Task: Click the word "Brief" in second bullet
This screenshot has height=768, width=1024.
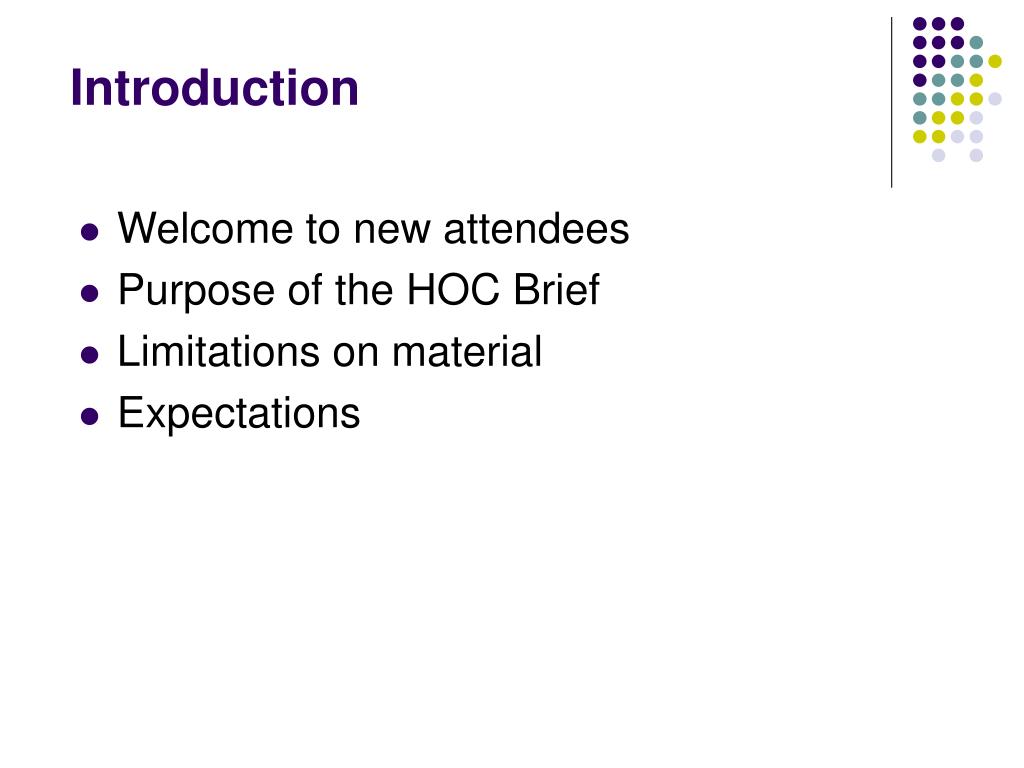Action: 556,289
